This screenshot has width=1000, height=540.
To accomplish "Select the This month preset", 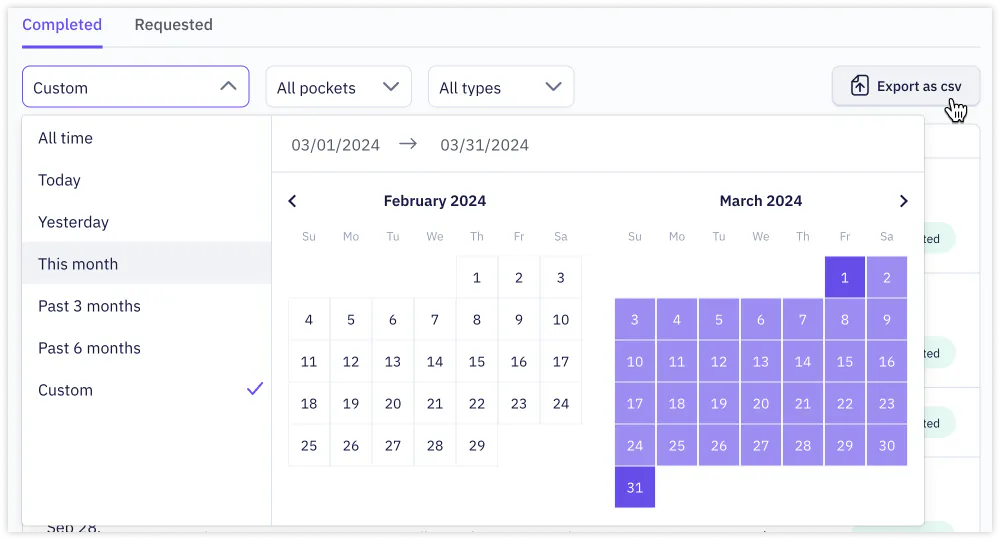I will [x=147, y=264].
